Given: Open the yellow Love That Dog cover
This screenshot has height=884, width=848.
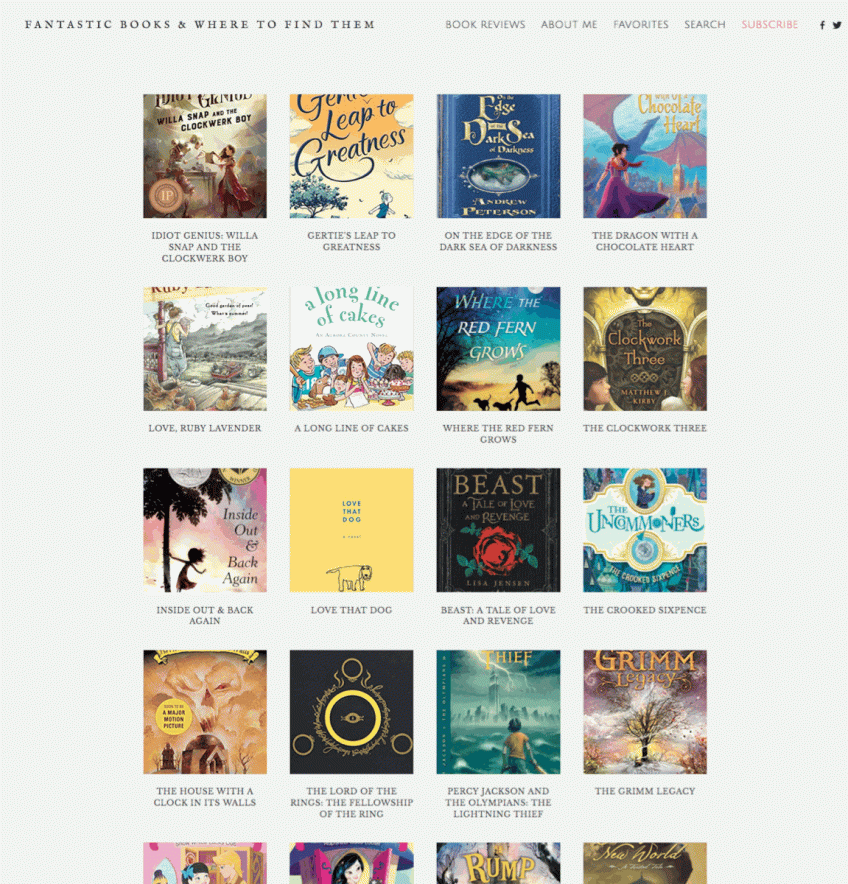Looking at the screenshot, I should pyautogui.click(x=351, y=530).
